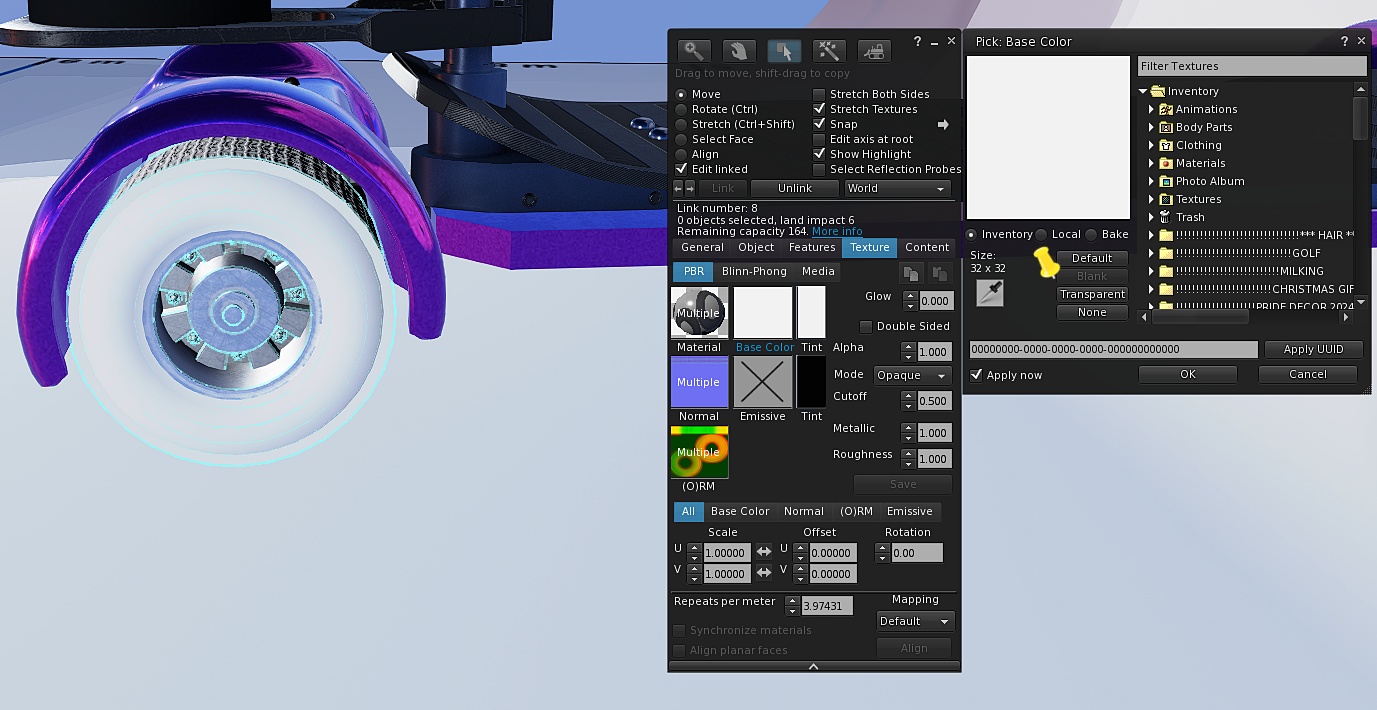This screenshot has height=710, width=1377.
Task: Enable Stretch Both Sides checkbox
Action: click(819, 94)
